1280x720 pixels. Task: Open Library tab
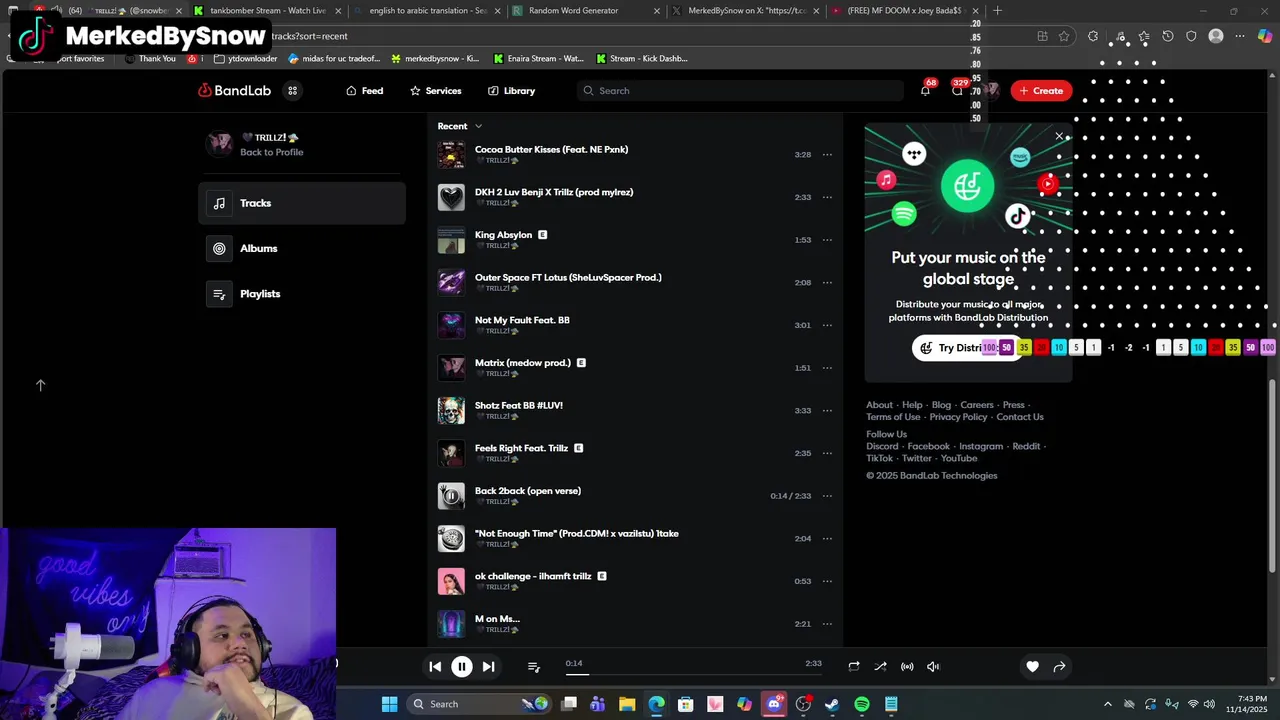tap(511, 91)
